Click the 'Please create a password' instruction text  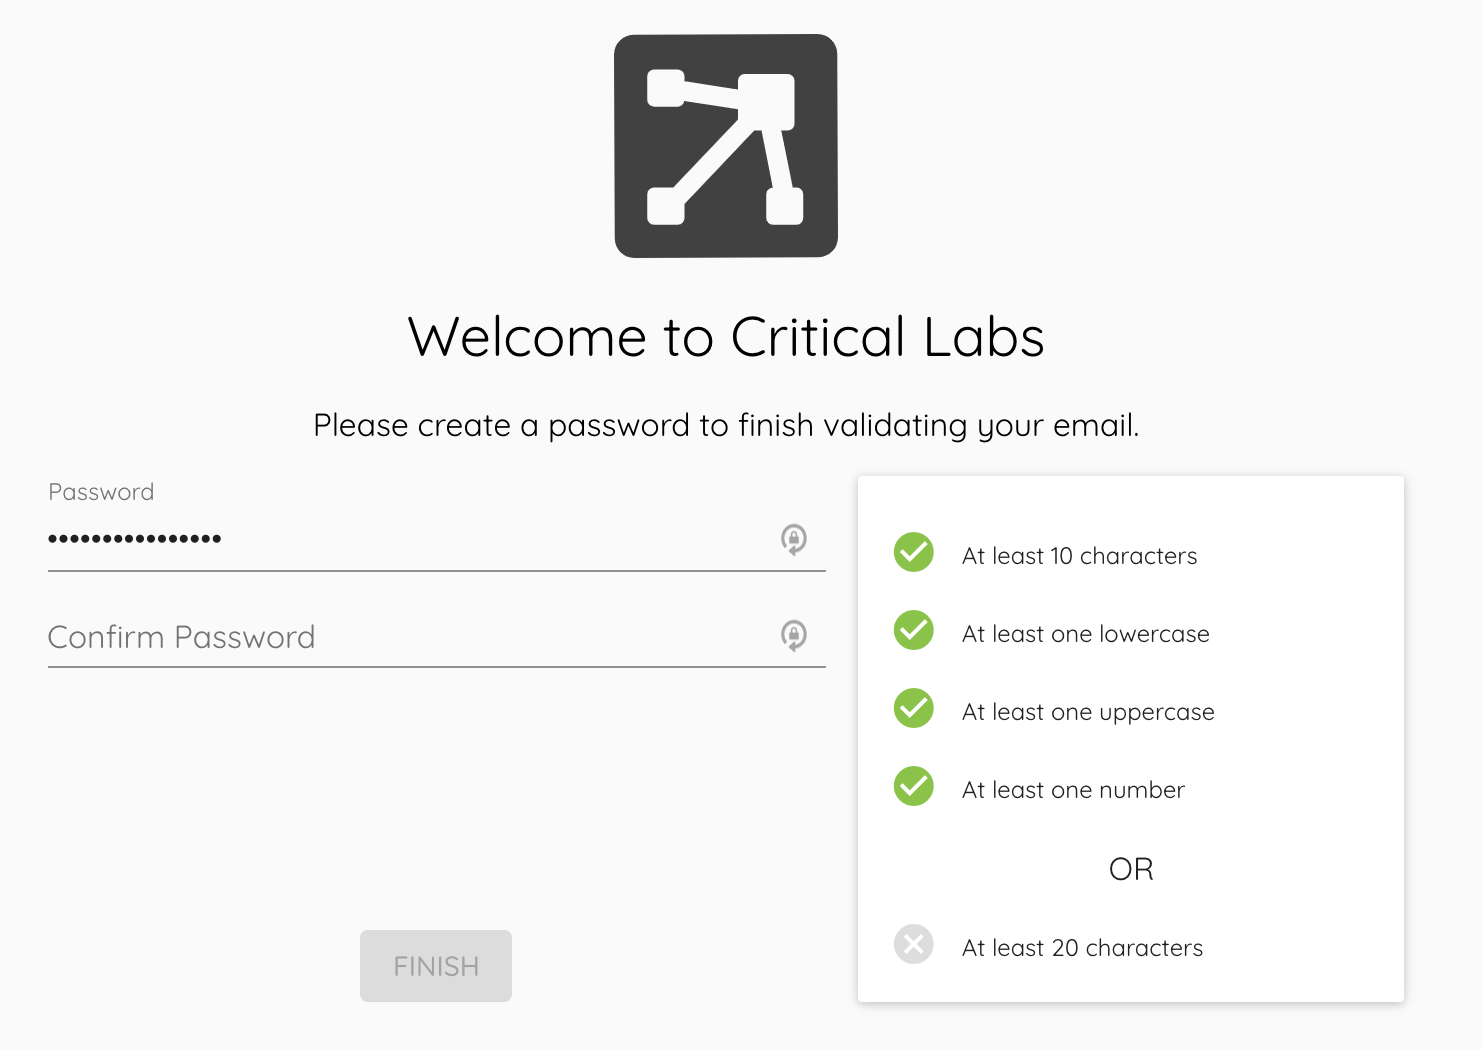click(x=726, y=426)
